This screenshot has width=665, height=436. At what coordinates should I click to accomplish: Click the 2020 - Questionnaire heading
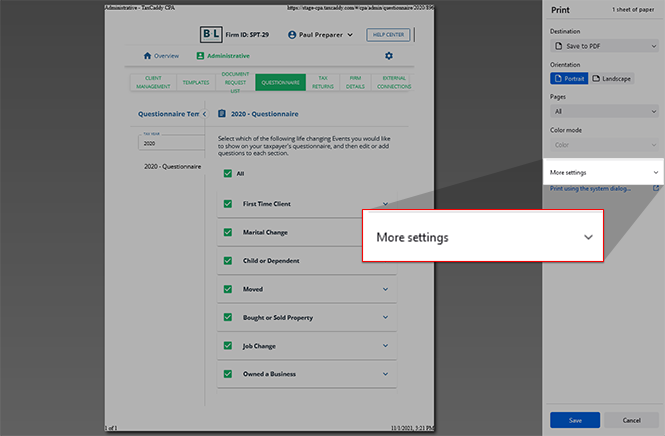click(x=265, y=114)
